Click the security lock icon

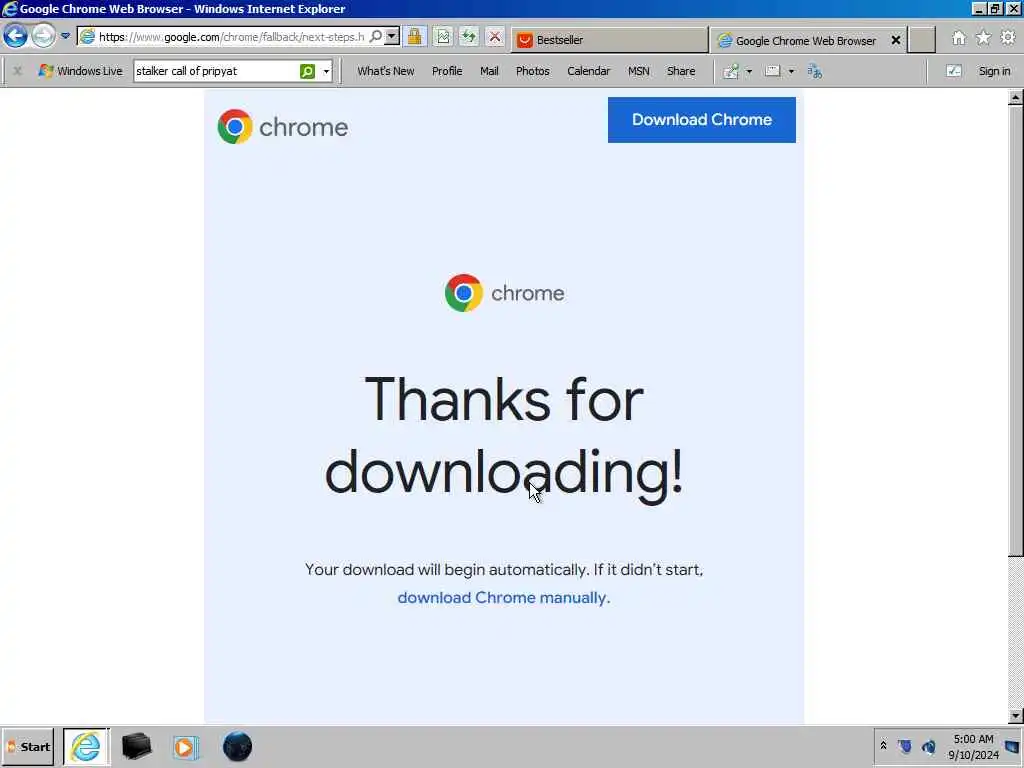pos(414,37)
